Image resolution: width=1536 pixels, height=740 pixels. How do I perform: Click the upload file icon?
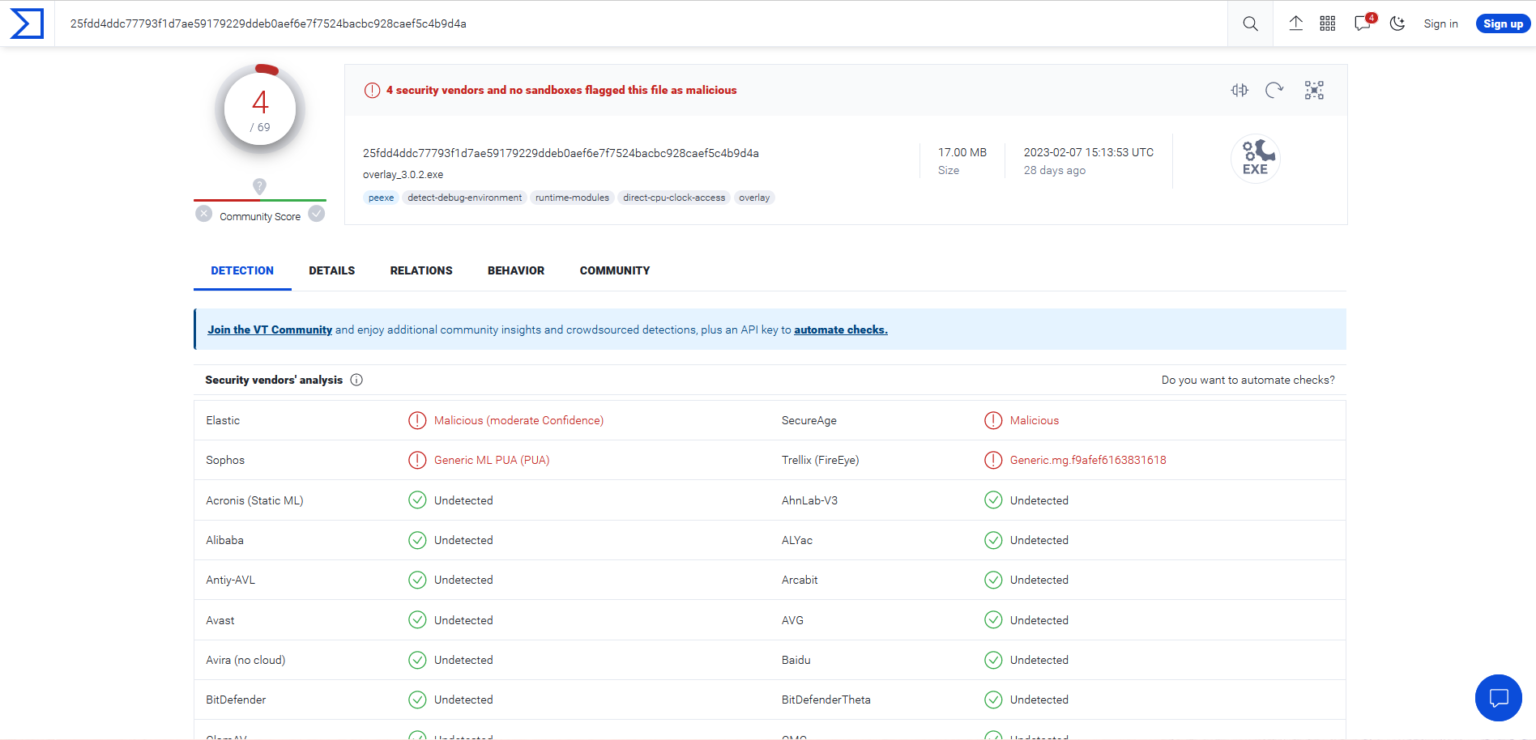[x=1296, y=24]
